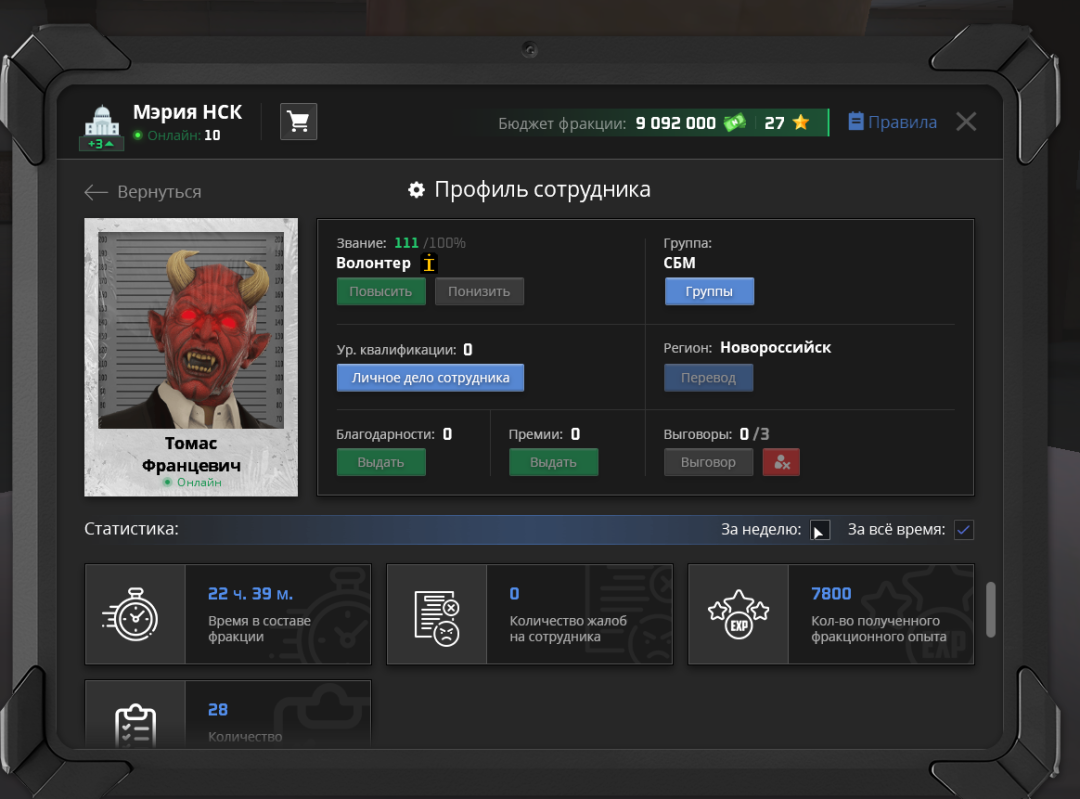Click the budget value 9 092 000
Image resolution: width=1080 pixels, height=799 pixels.
(675, 123)
